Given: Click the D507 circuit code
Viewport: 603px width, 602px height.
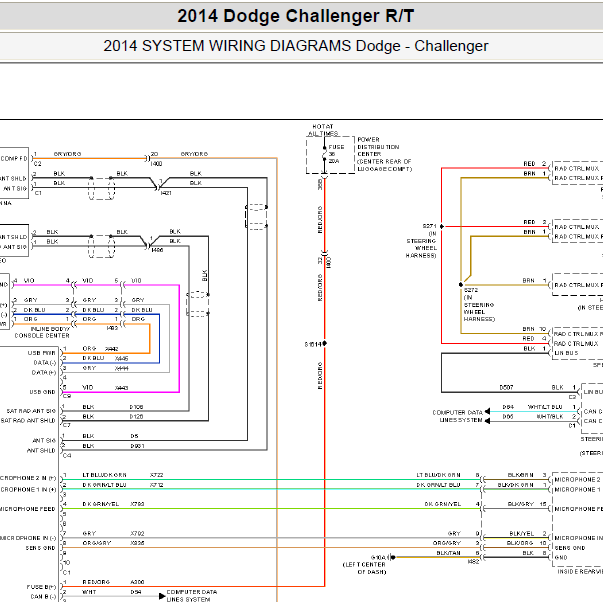Looking at the screenshot, I should (506, 387).
